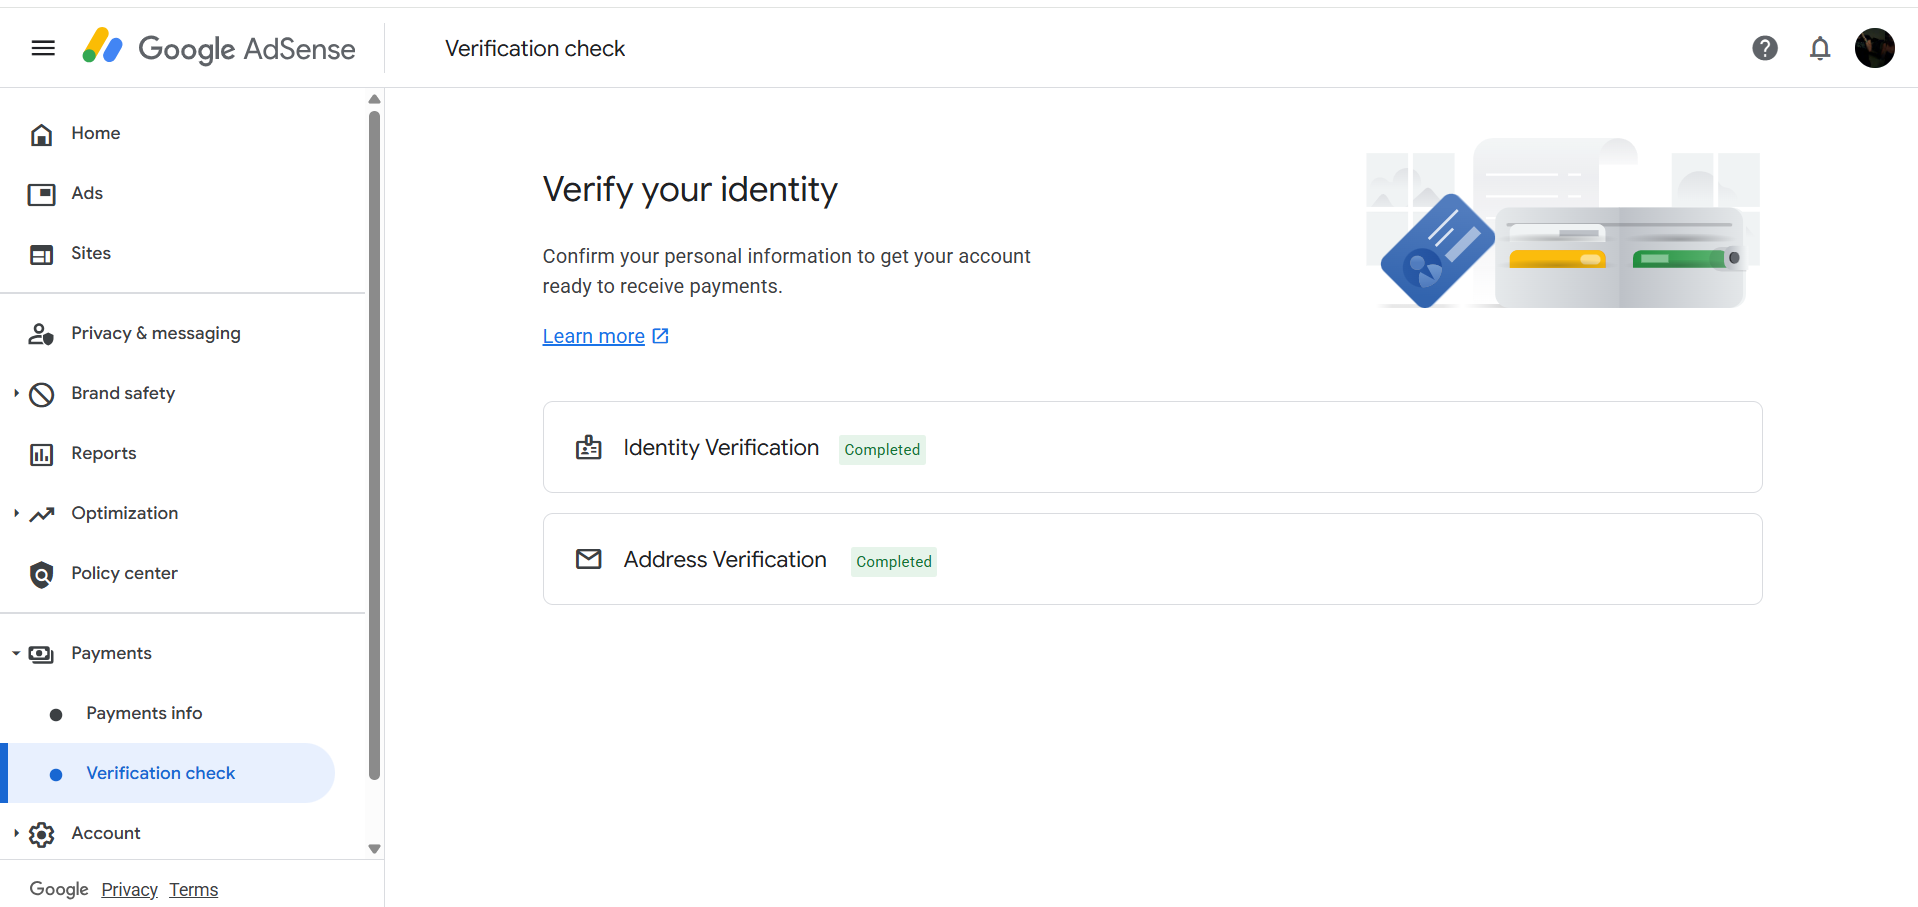
Task: Expand the Brand safety section
Action: (x=16, y=393)
